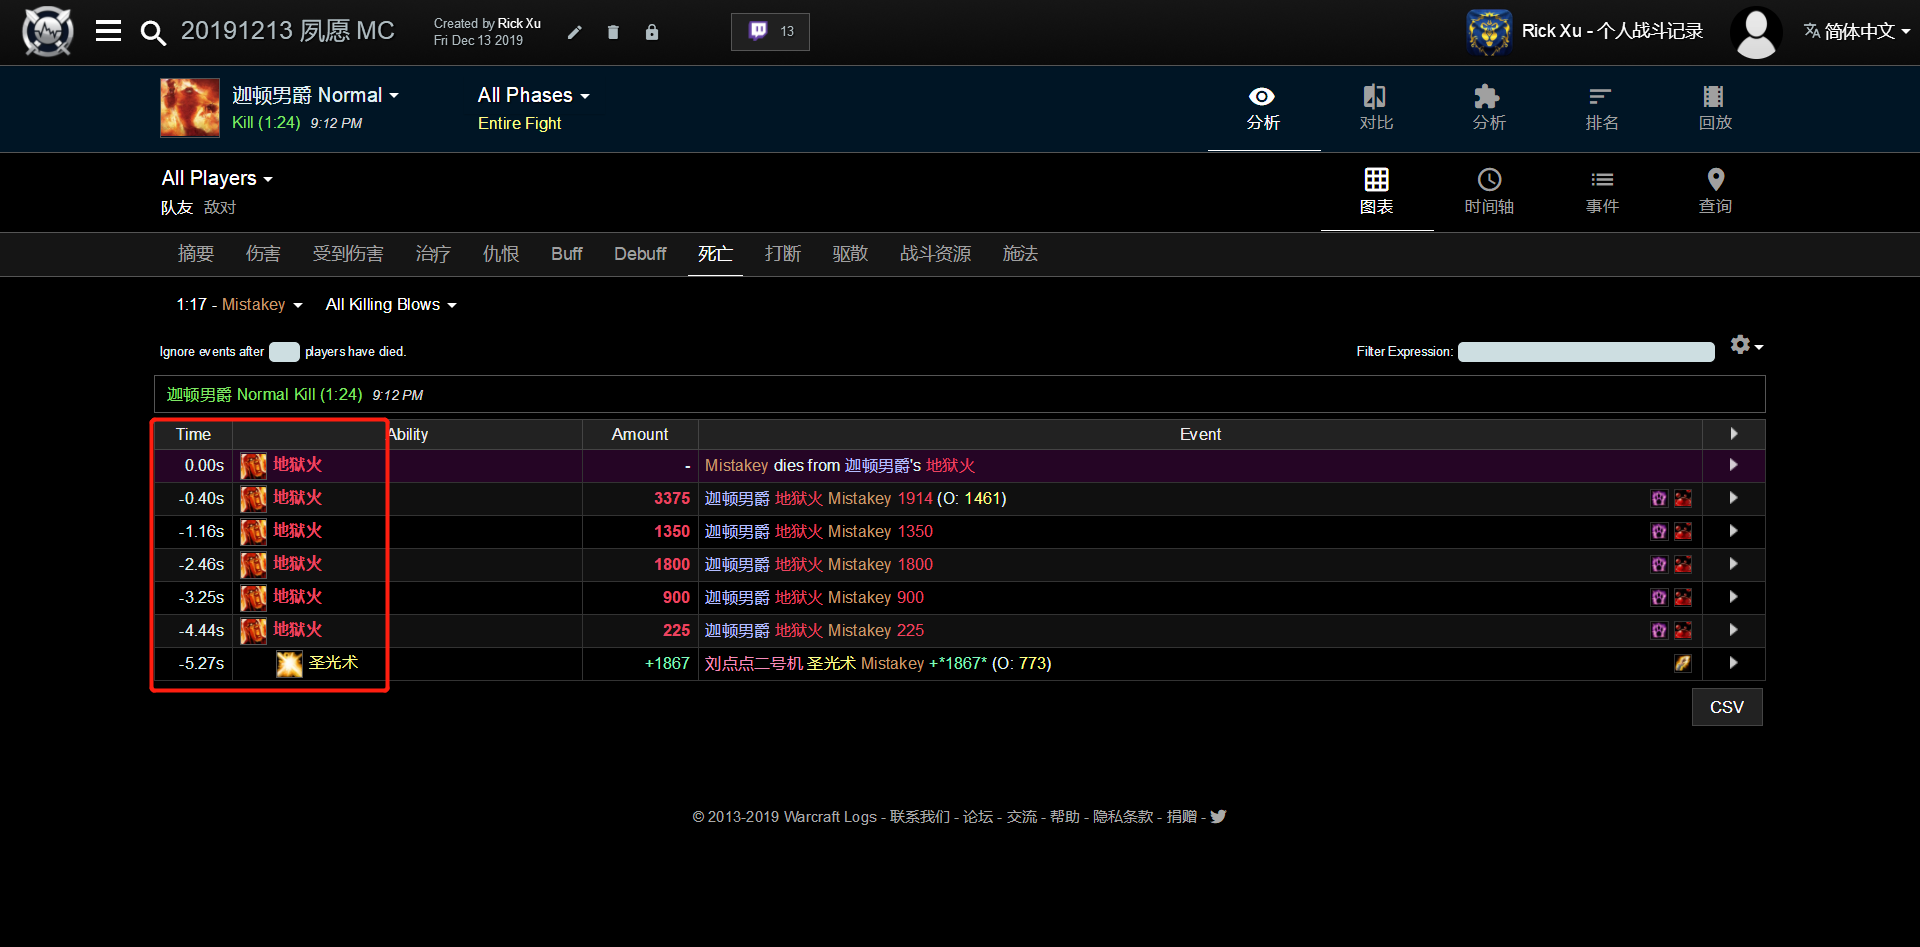
Task: Click the pencil edit report icon
Action: coord(574,32)
